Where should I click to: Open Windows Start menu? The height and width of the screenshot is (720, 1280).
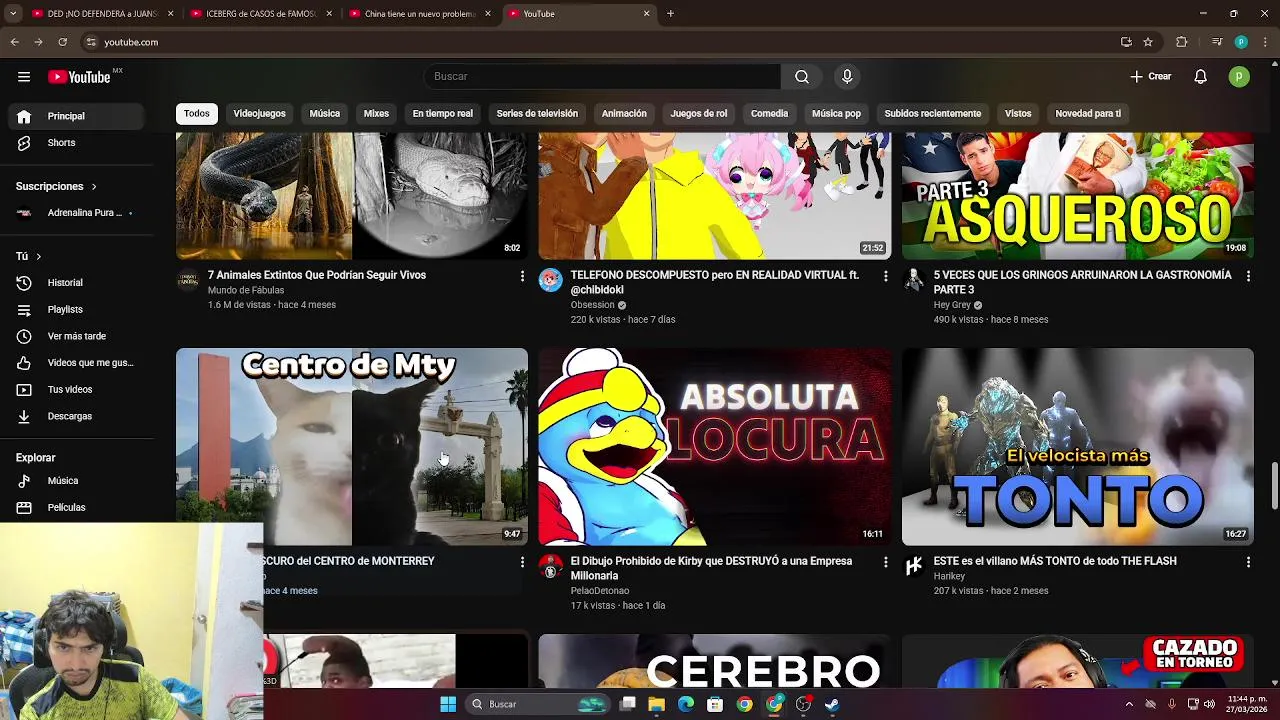448,704
